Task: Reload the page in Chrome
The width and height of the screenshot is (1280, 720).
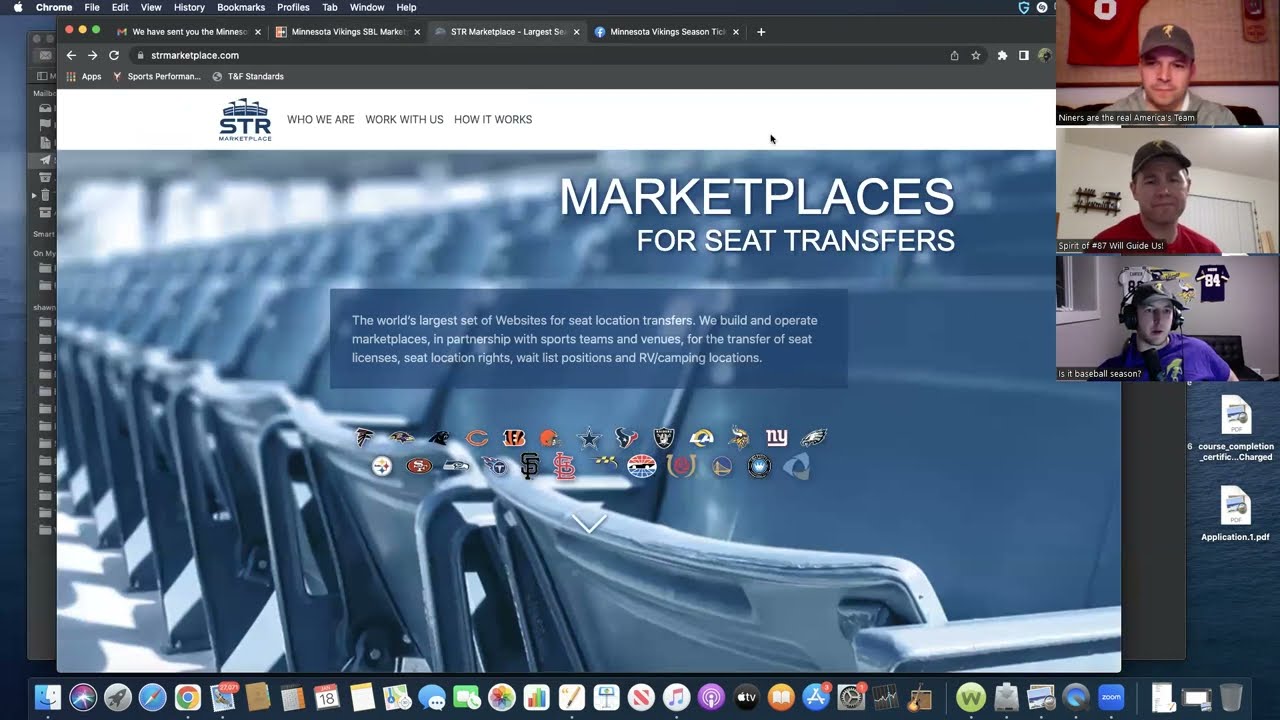Action: click(114, 56)
